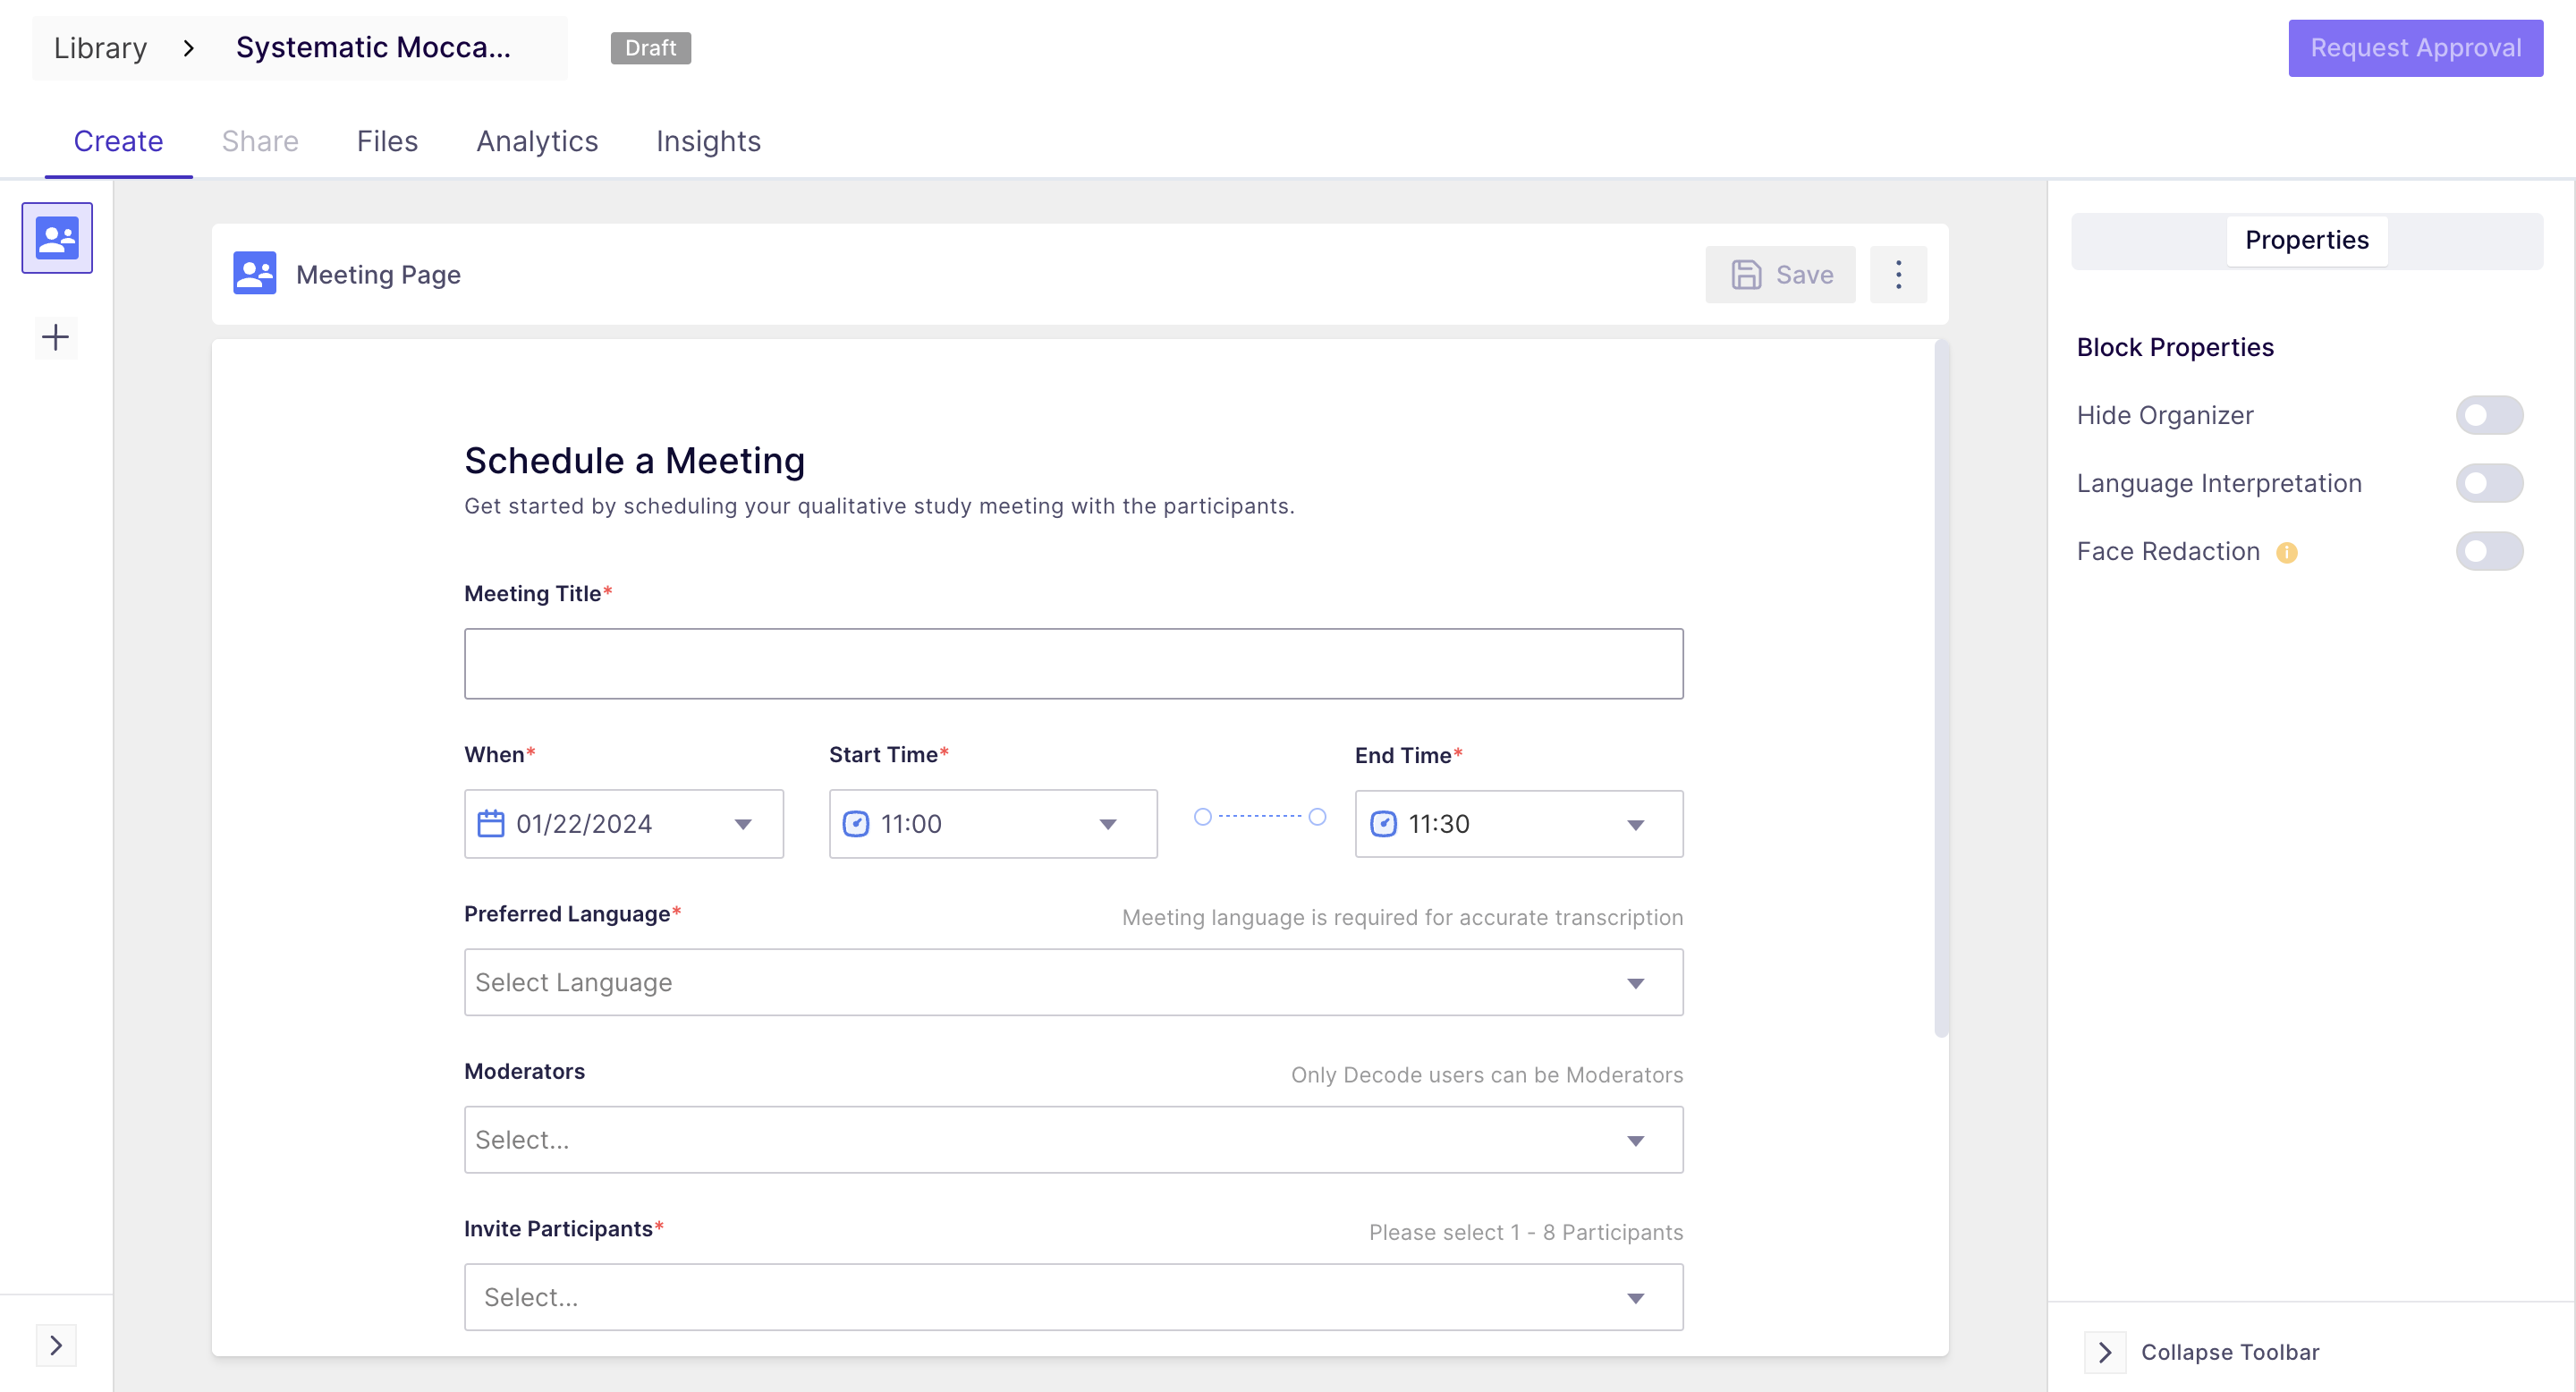This screenshot has width=2576, height=1392.
Task: Click the Face Redaction info icon
Action: coord(2287,553)
